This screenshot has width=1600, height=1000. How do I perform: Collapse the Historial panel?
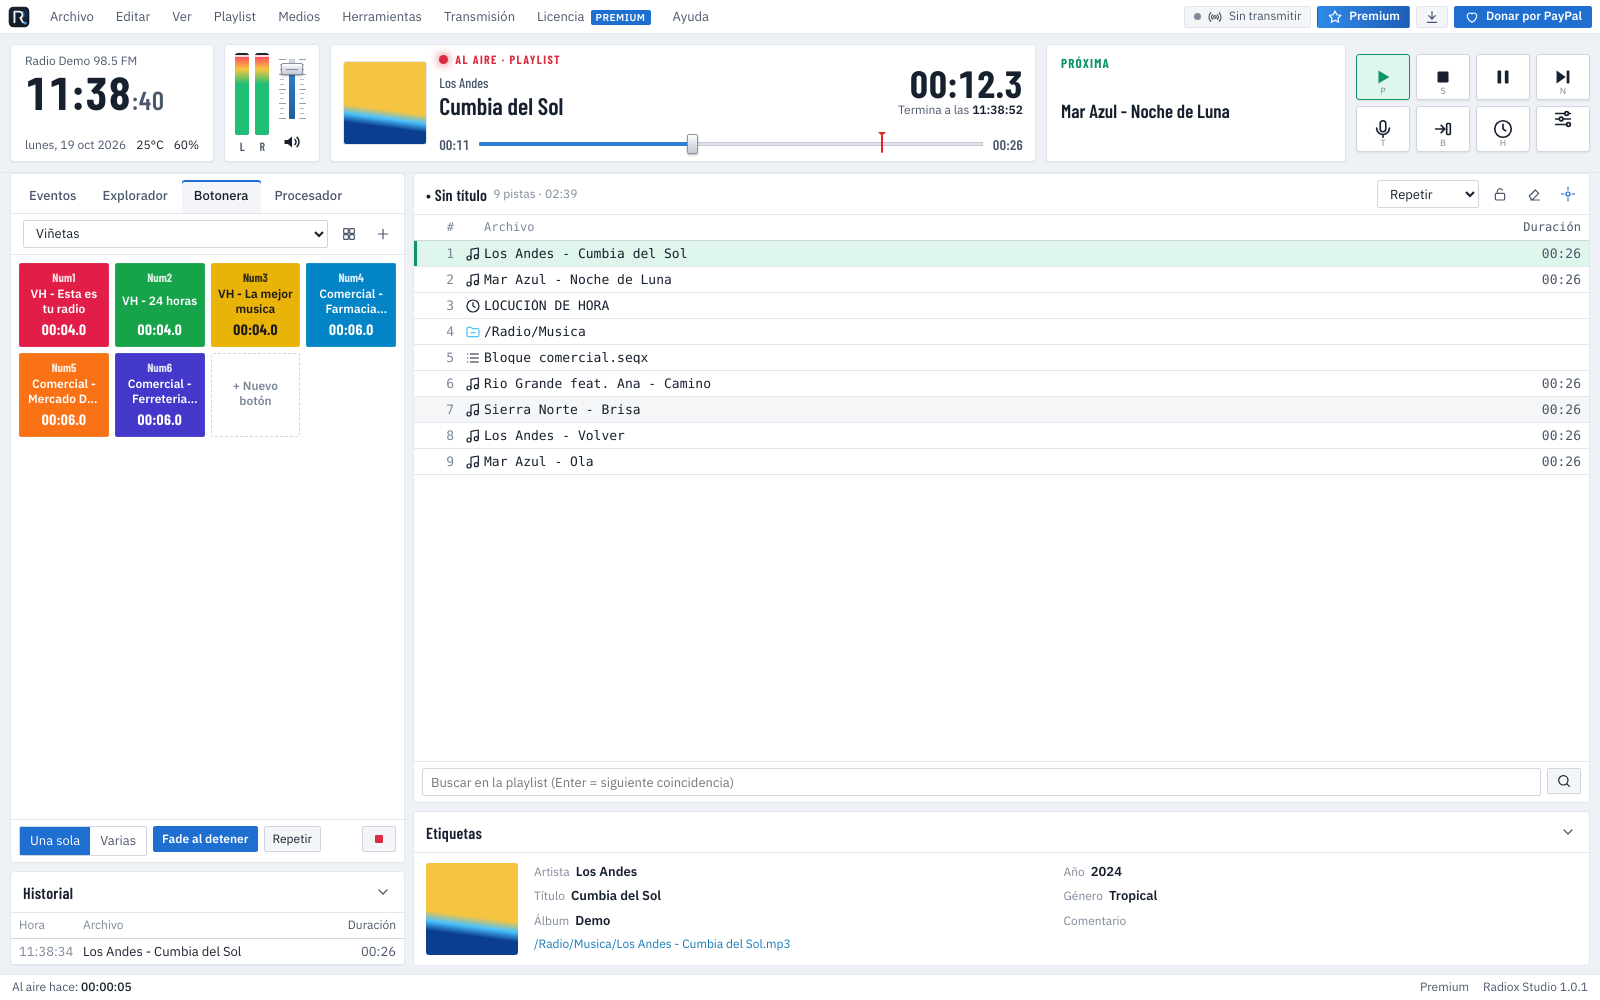383,892
